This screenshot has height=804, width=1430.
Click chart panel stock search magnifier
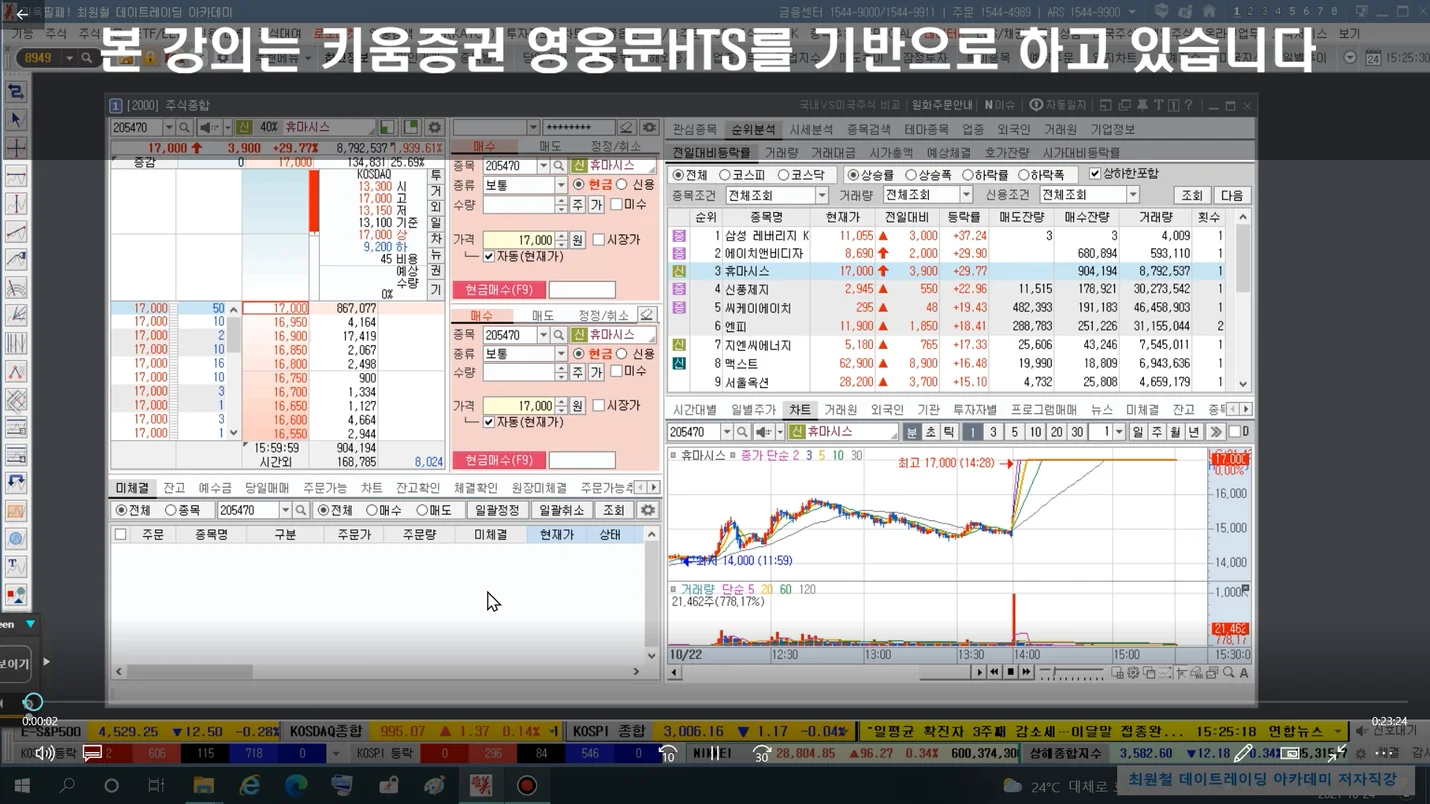pyautogui.click(x=742, y=432)
